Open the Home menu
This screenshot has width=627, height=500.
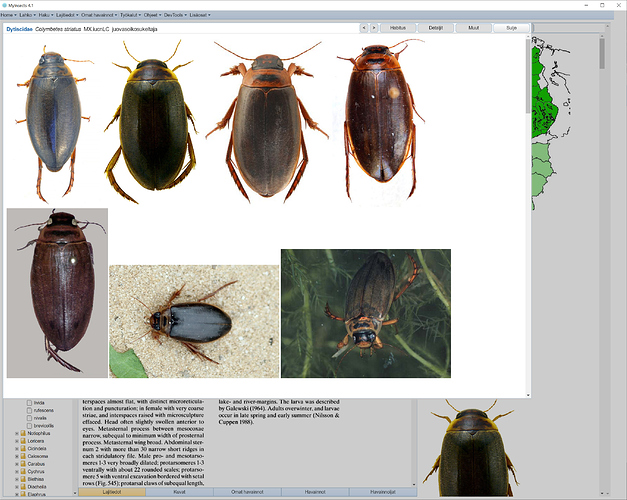[x=8, y=15]
